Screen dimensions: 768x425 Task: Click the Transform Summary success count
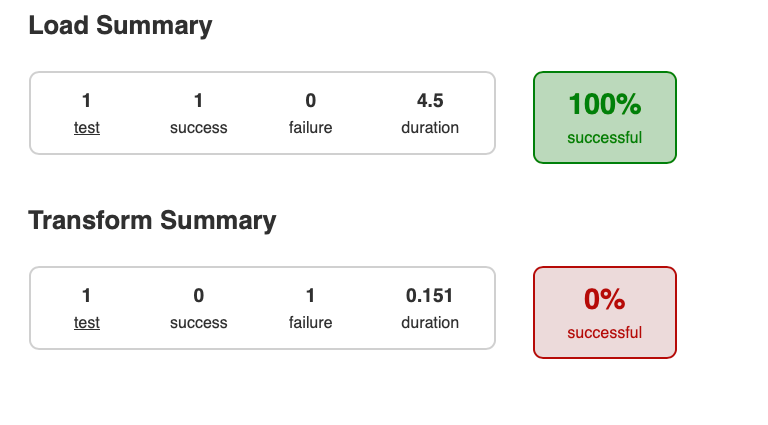[198, 296]
